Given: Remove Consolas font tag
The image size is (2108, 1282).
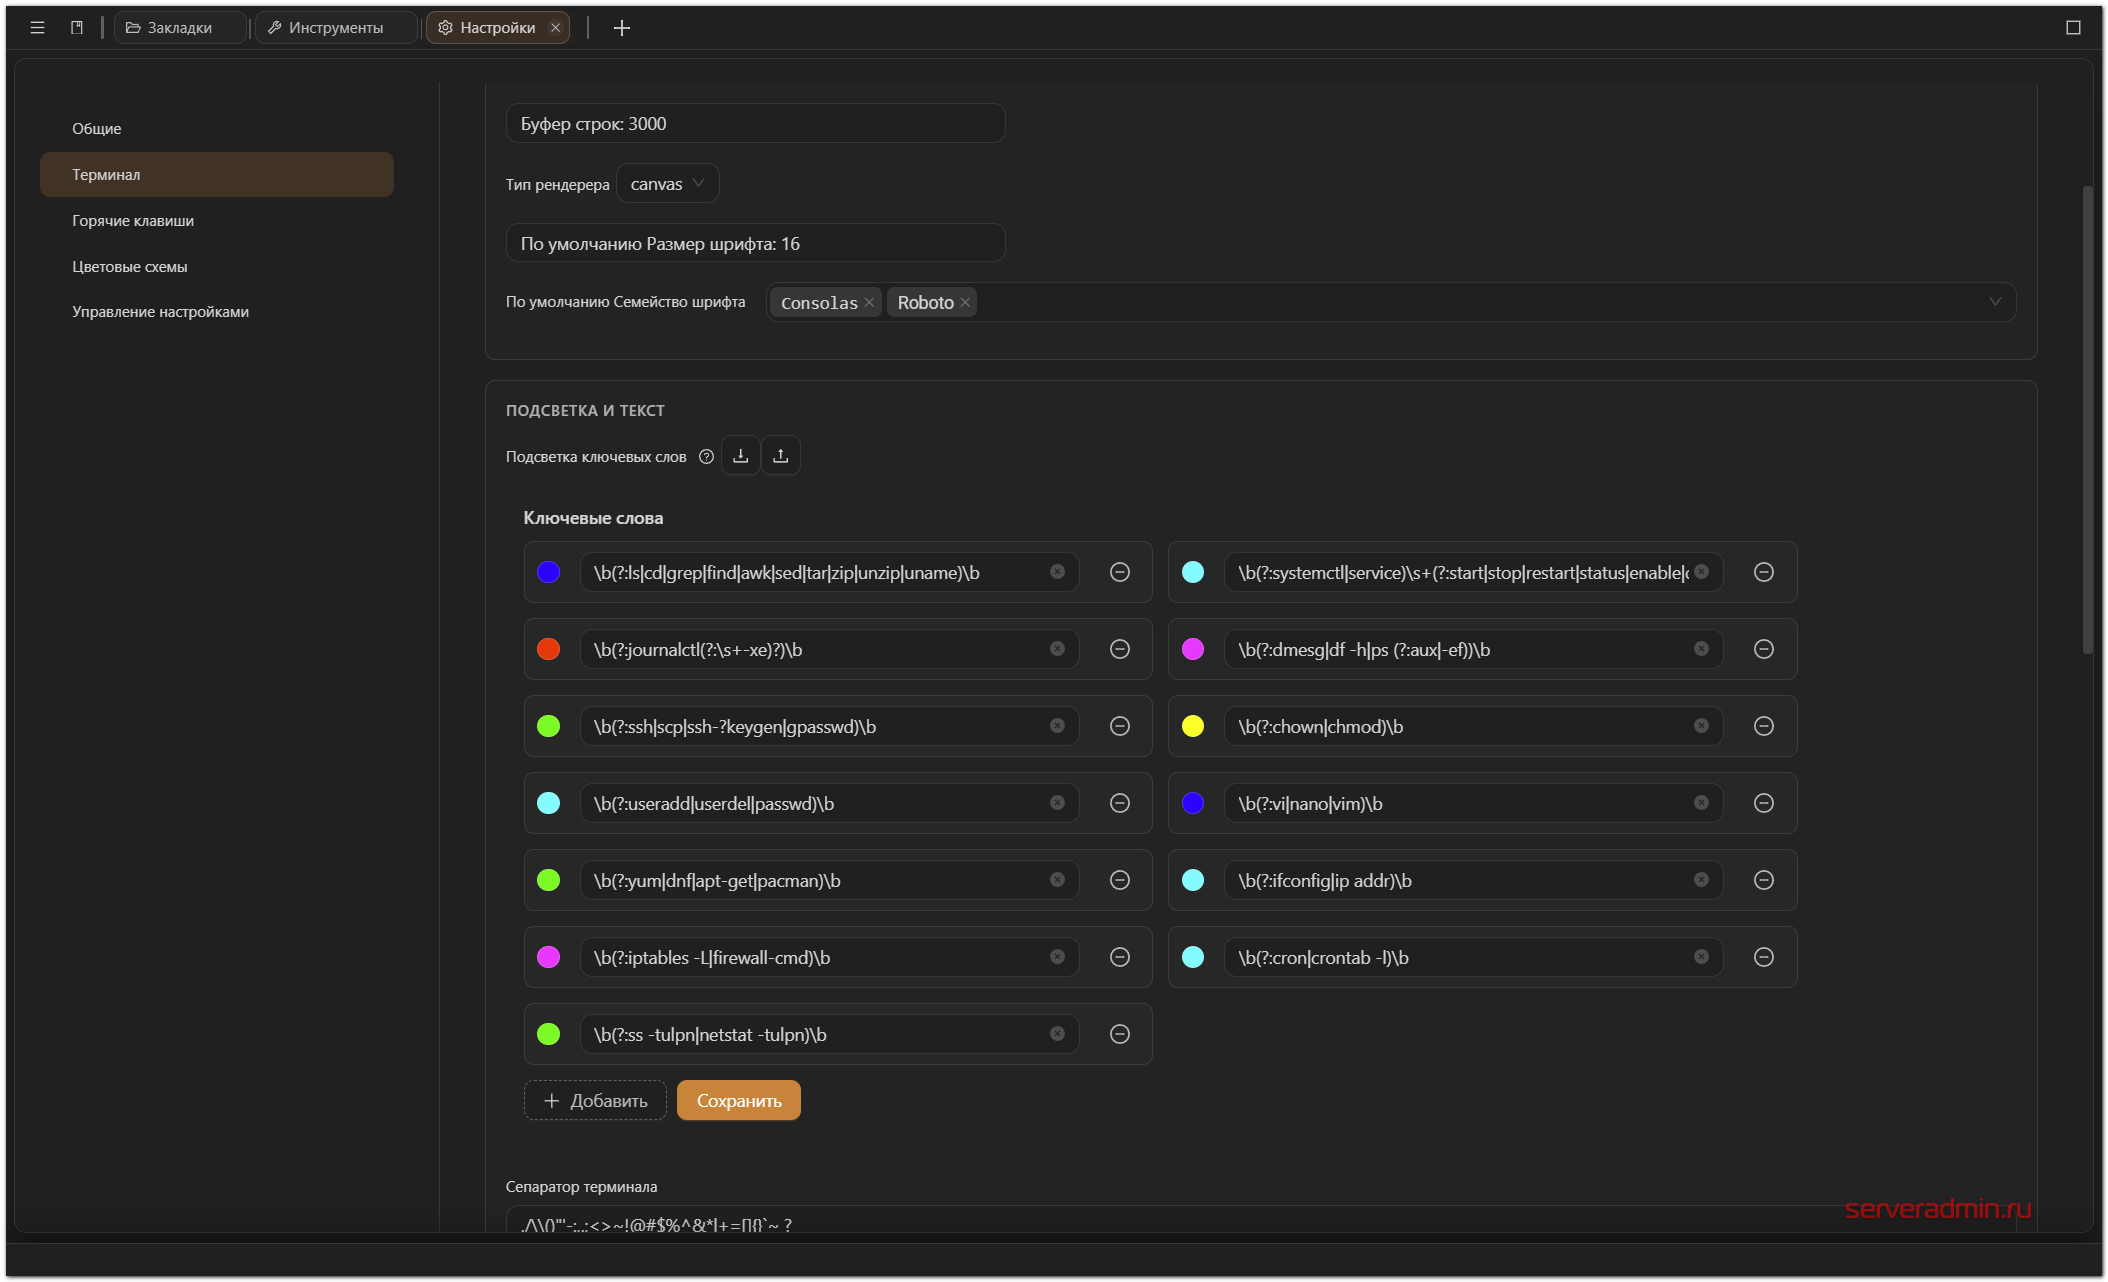Looking at the screenshot, I should 869,303.
